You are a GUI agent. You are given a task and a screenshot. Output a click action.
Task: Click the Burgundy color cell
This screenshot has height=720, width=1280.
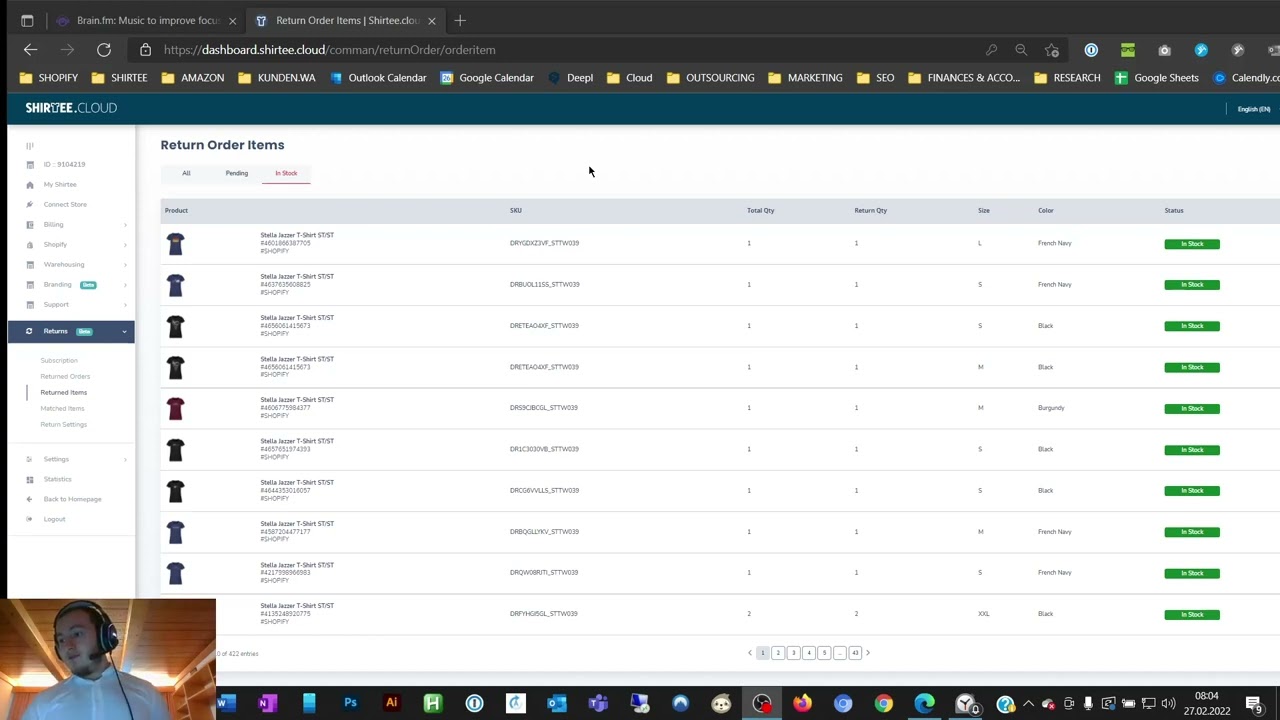point(1051,408)
